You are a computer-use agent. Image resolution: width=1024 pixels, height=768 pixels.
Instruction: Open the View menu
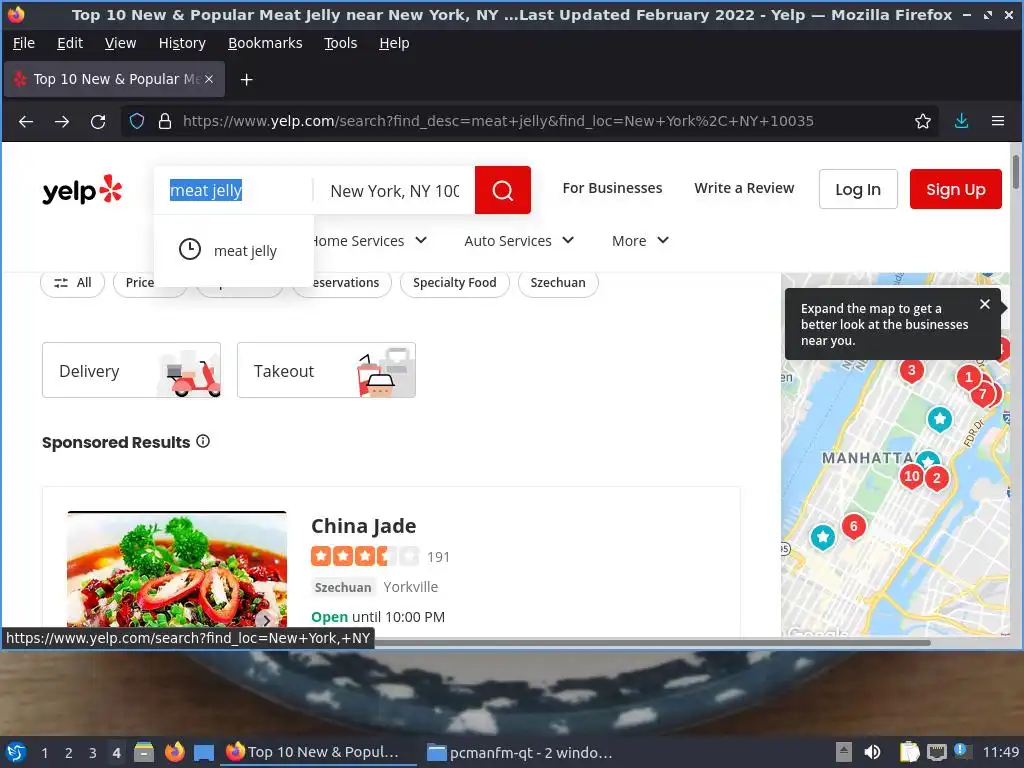[120, 43]
